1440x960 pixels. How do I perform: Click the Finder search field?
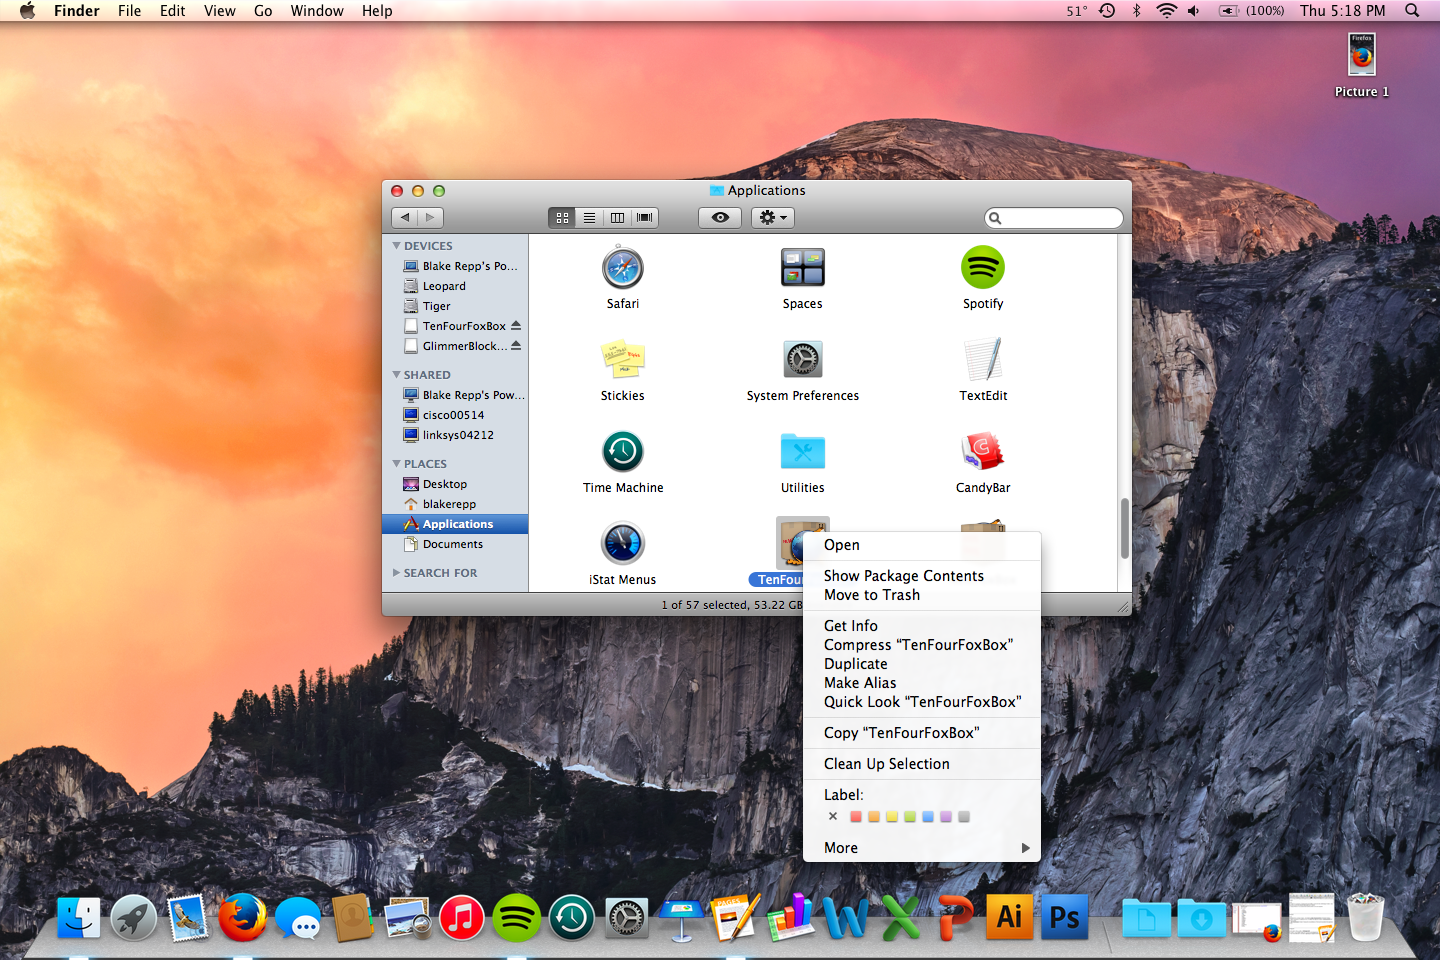coord(1054,218)
